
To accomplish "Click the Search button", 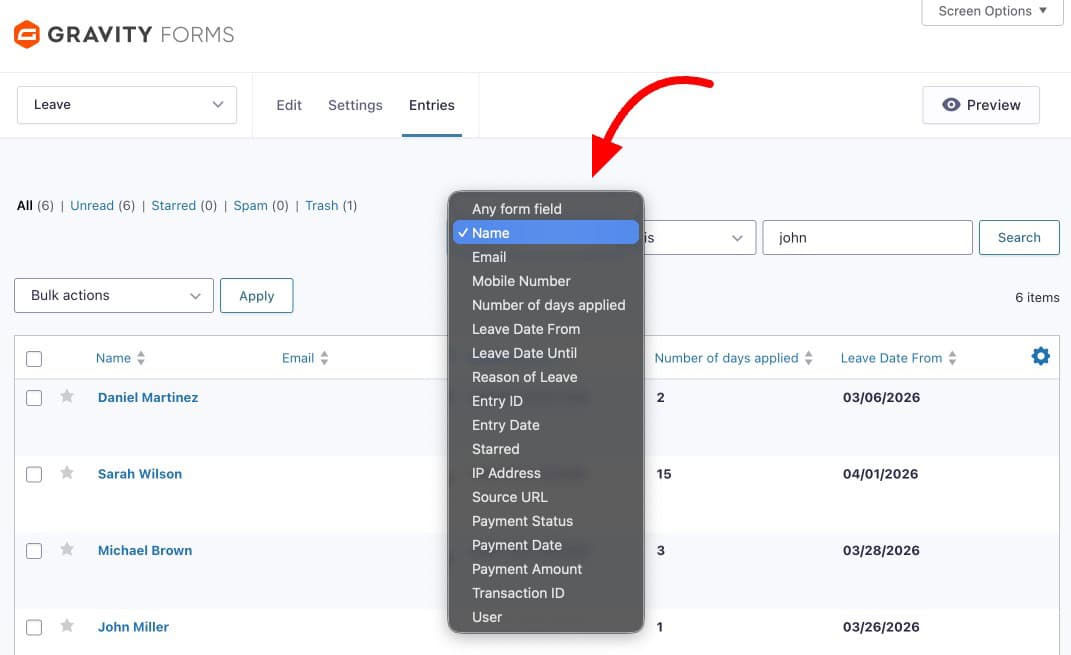I will (x=1019, y=238).
